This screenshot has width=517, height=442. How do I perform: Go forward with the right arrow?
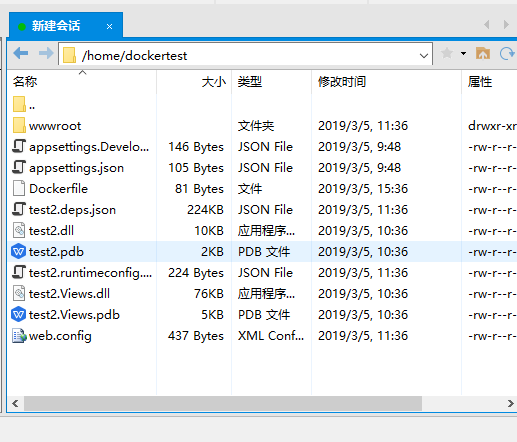46,53
